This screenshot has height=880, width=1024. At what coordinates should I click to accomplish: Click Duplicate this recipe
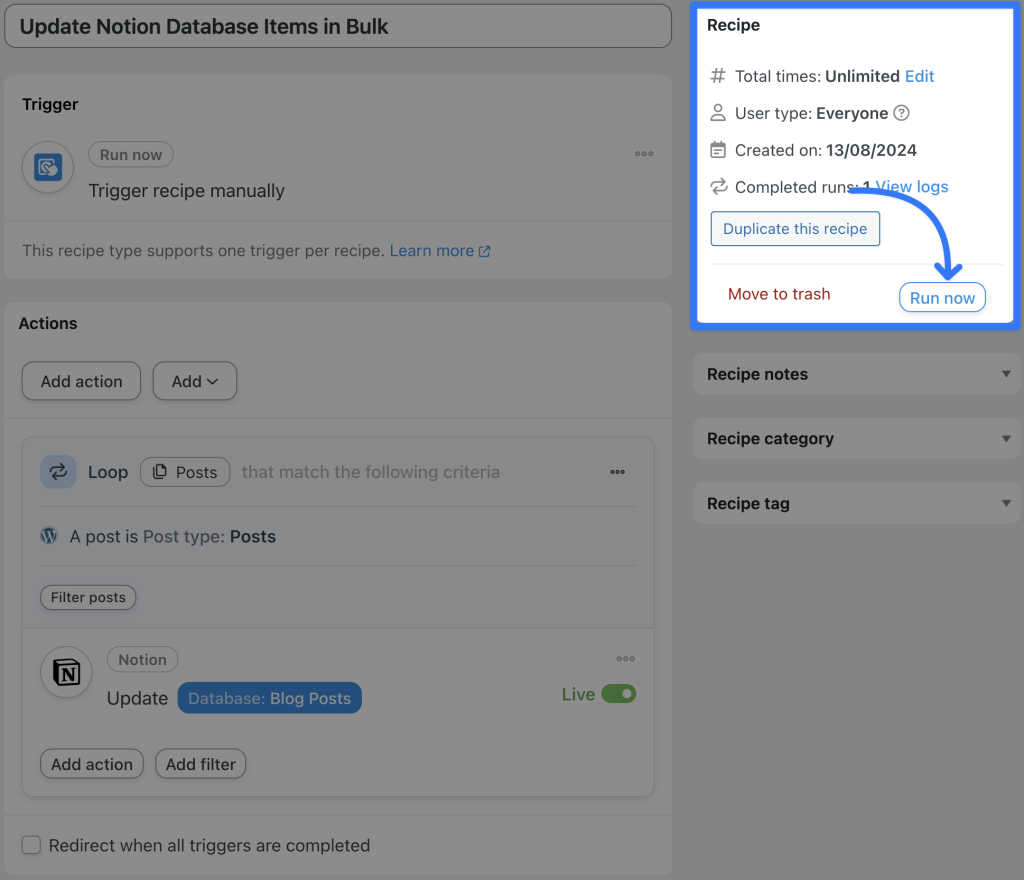(794, 228)
